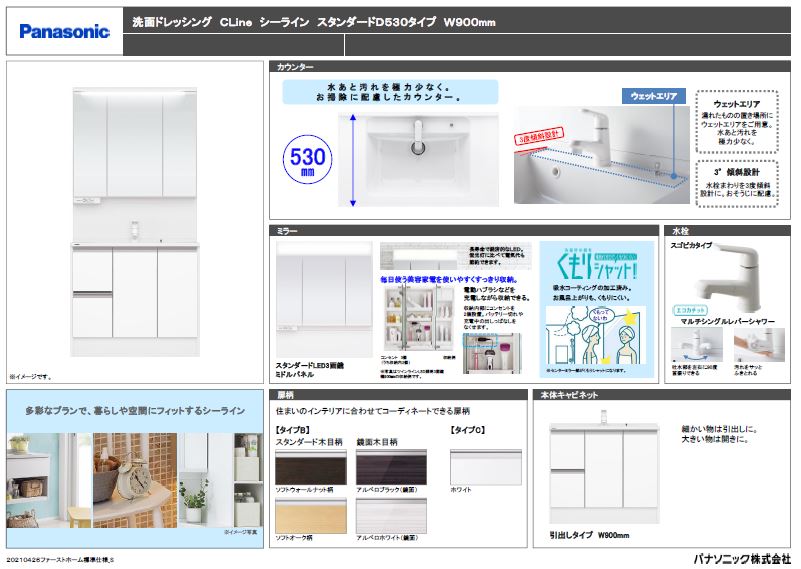
Task: Click the wet area faucet closeup photo
Action: [601, 154]
